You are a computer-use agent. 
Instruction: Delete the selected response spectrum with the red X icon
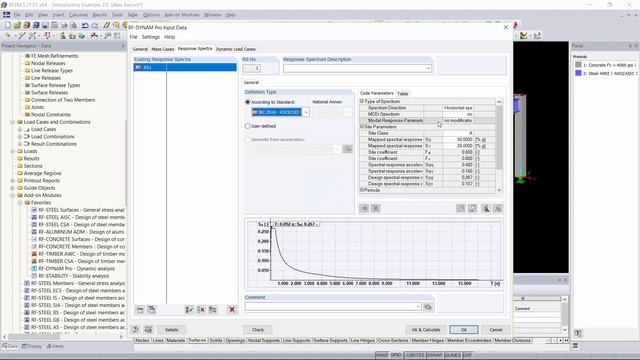232,309
